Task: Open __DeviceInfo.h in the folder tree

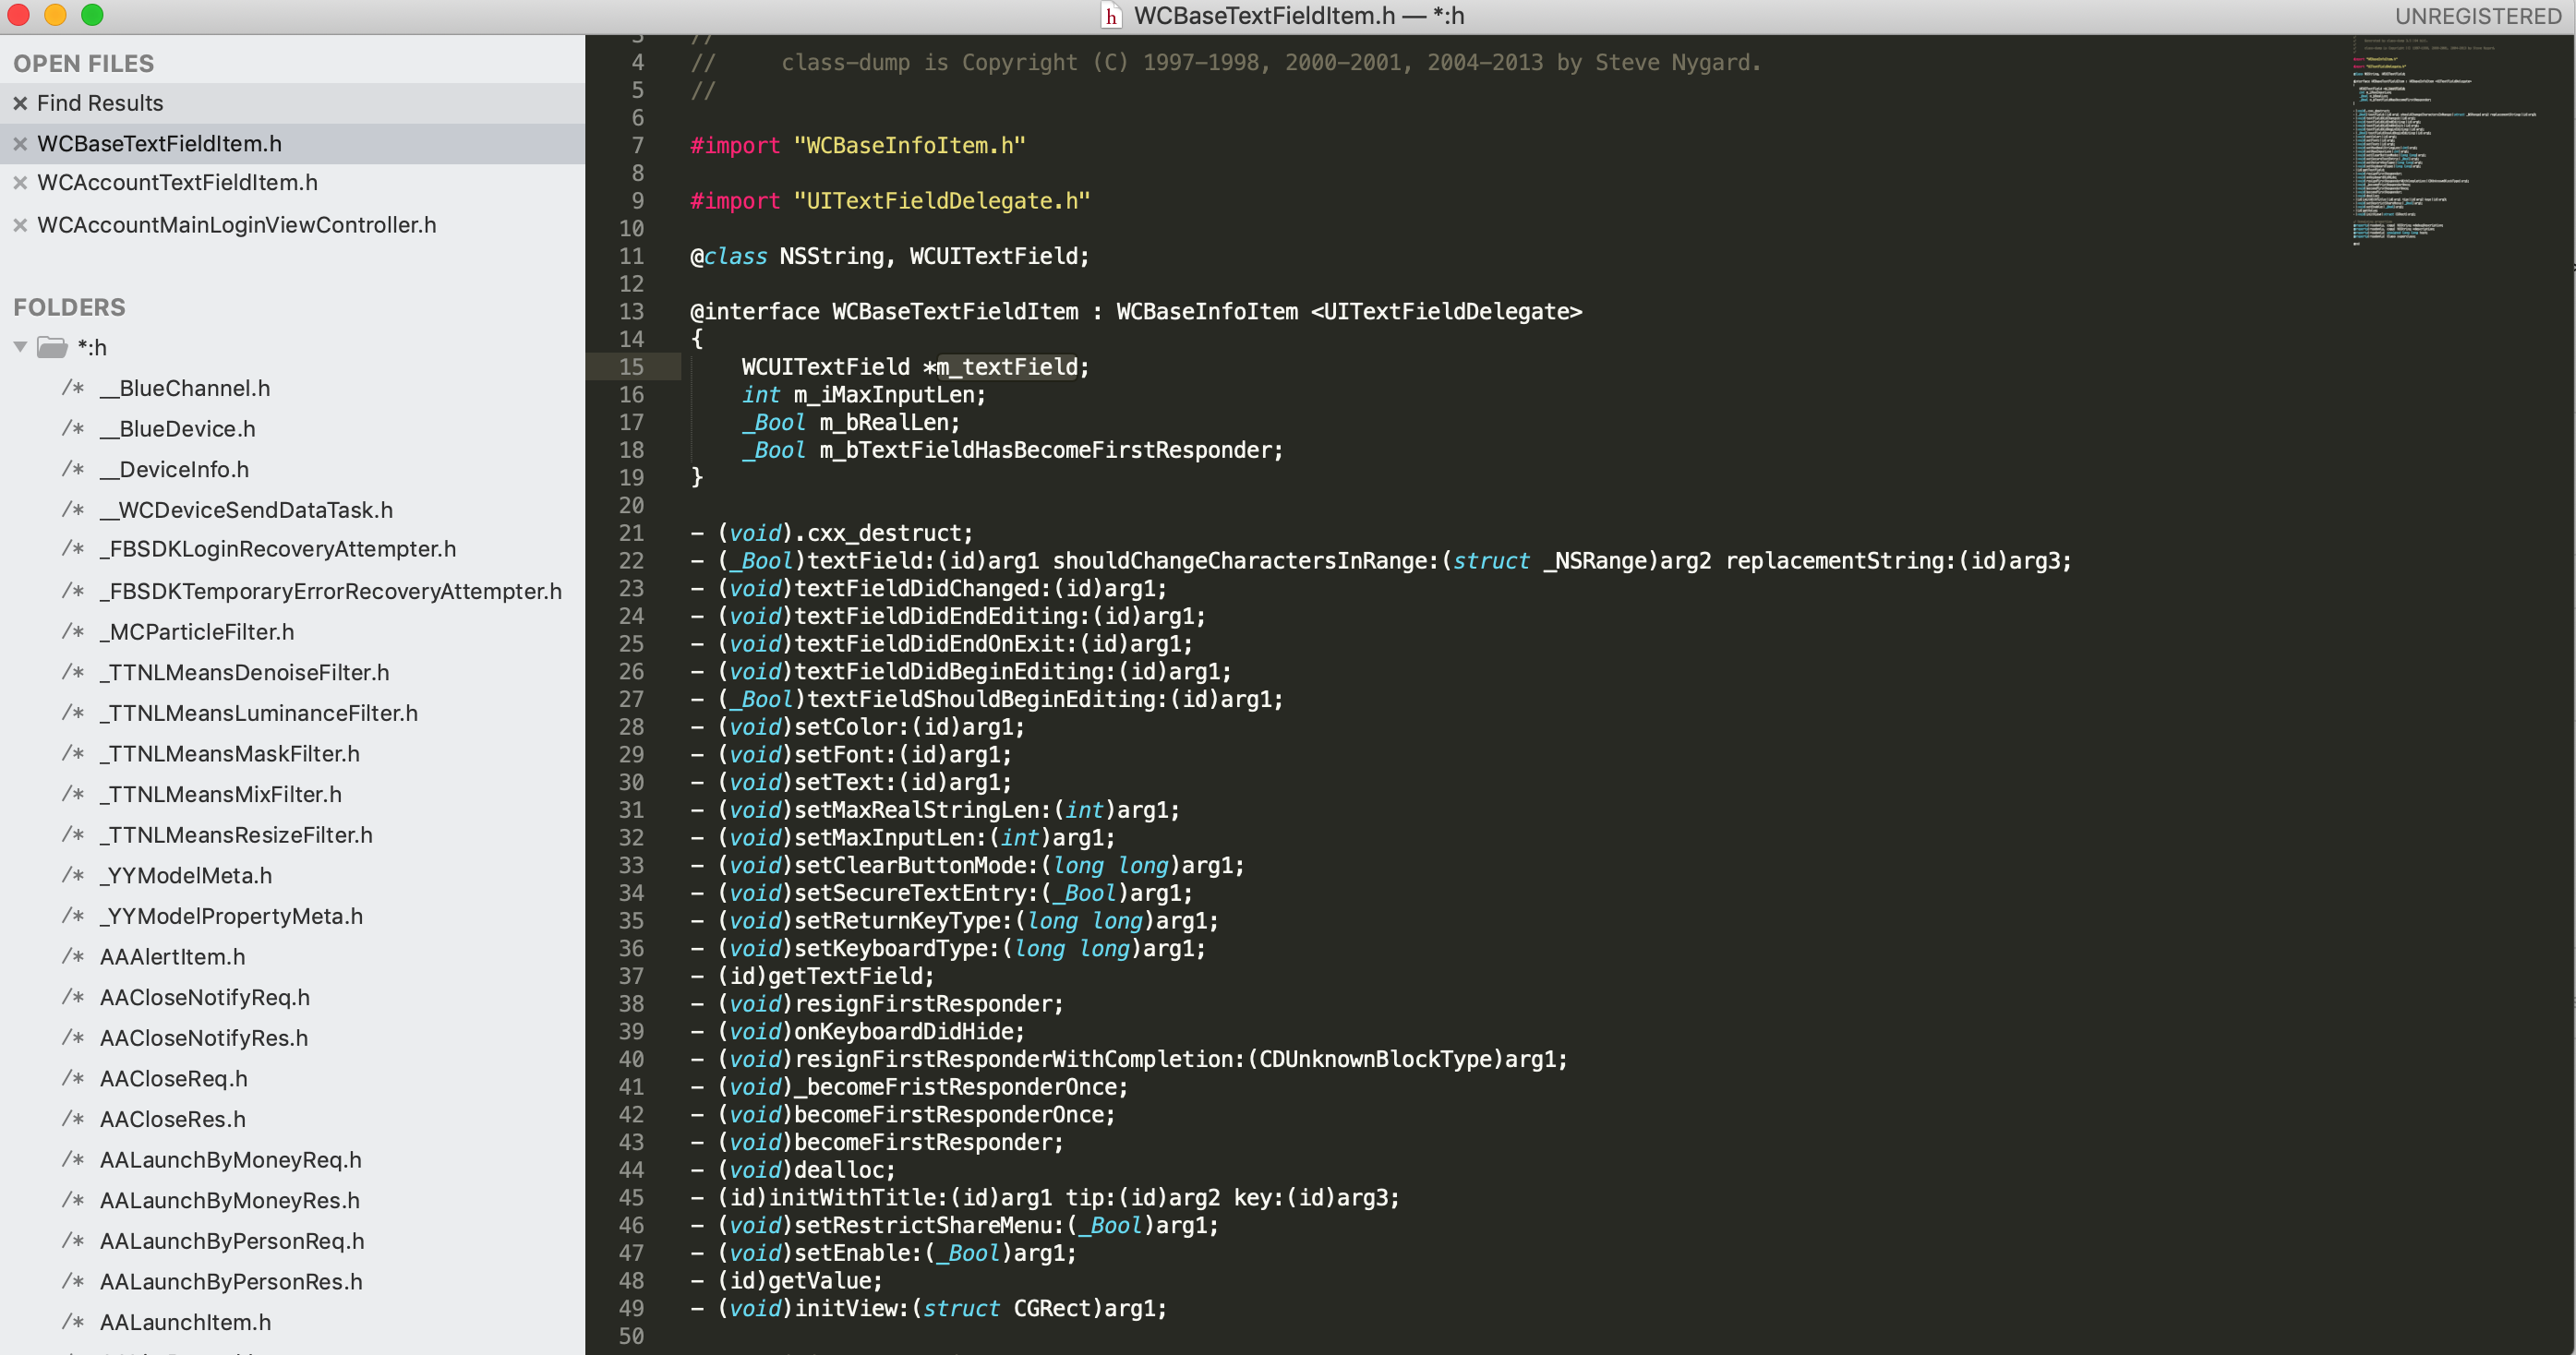Action: coord(174,470)
